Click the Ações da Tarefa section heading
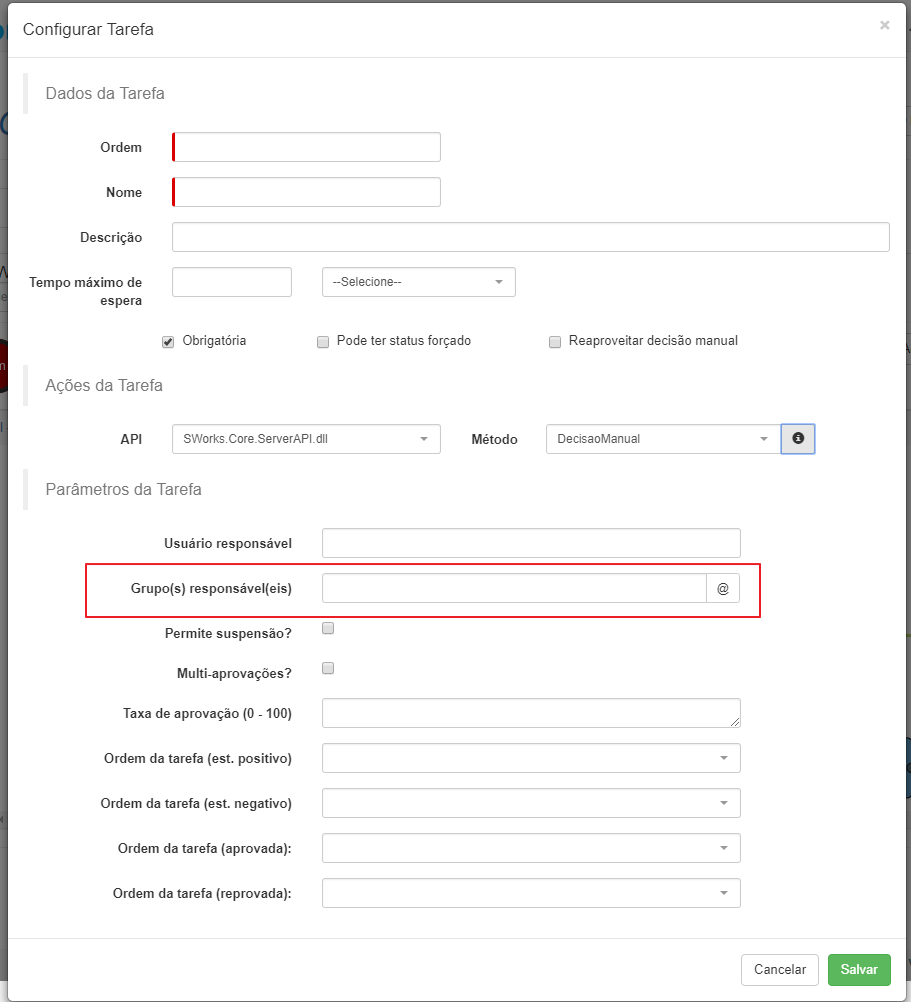 click(x=103, y=385)
